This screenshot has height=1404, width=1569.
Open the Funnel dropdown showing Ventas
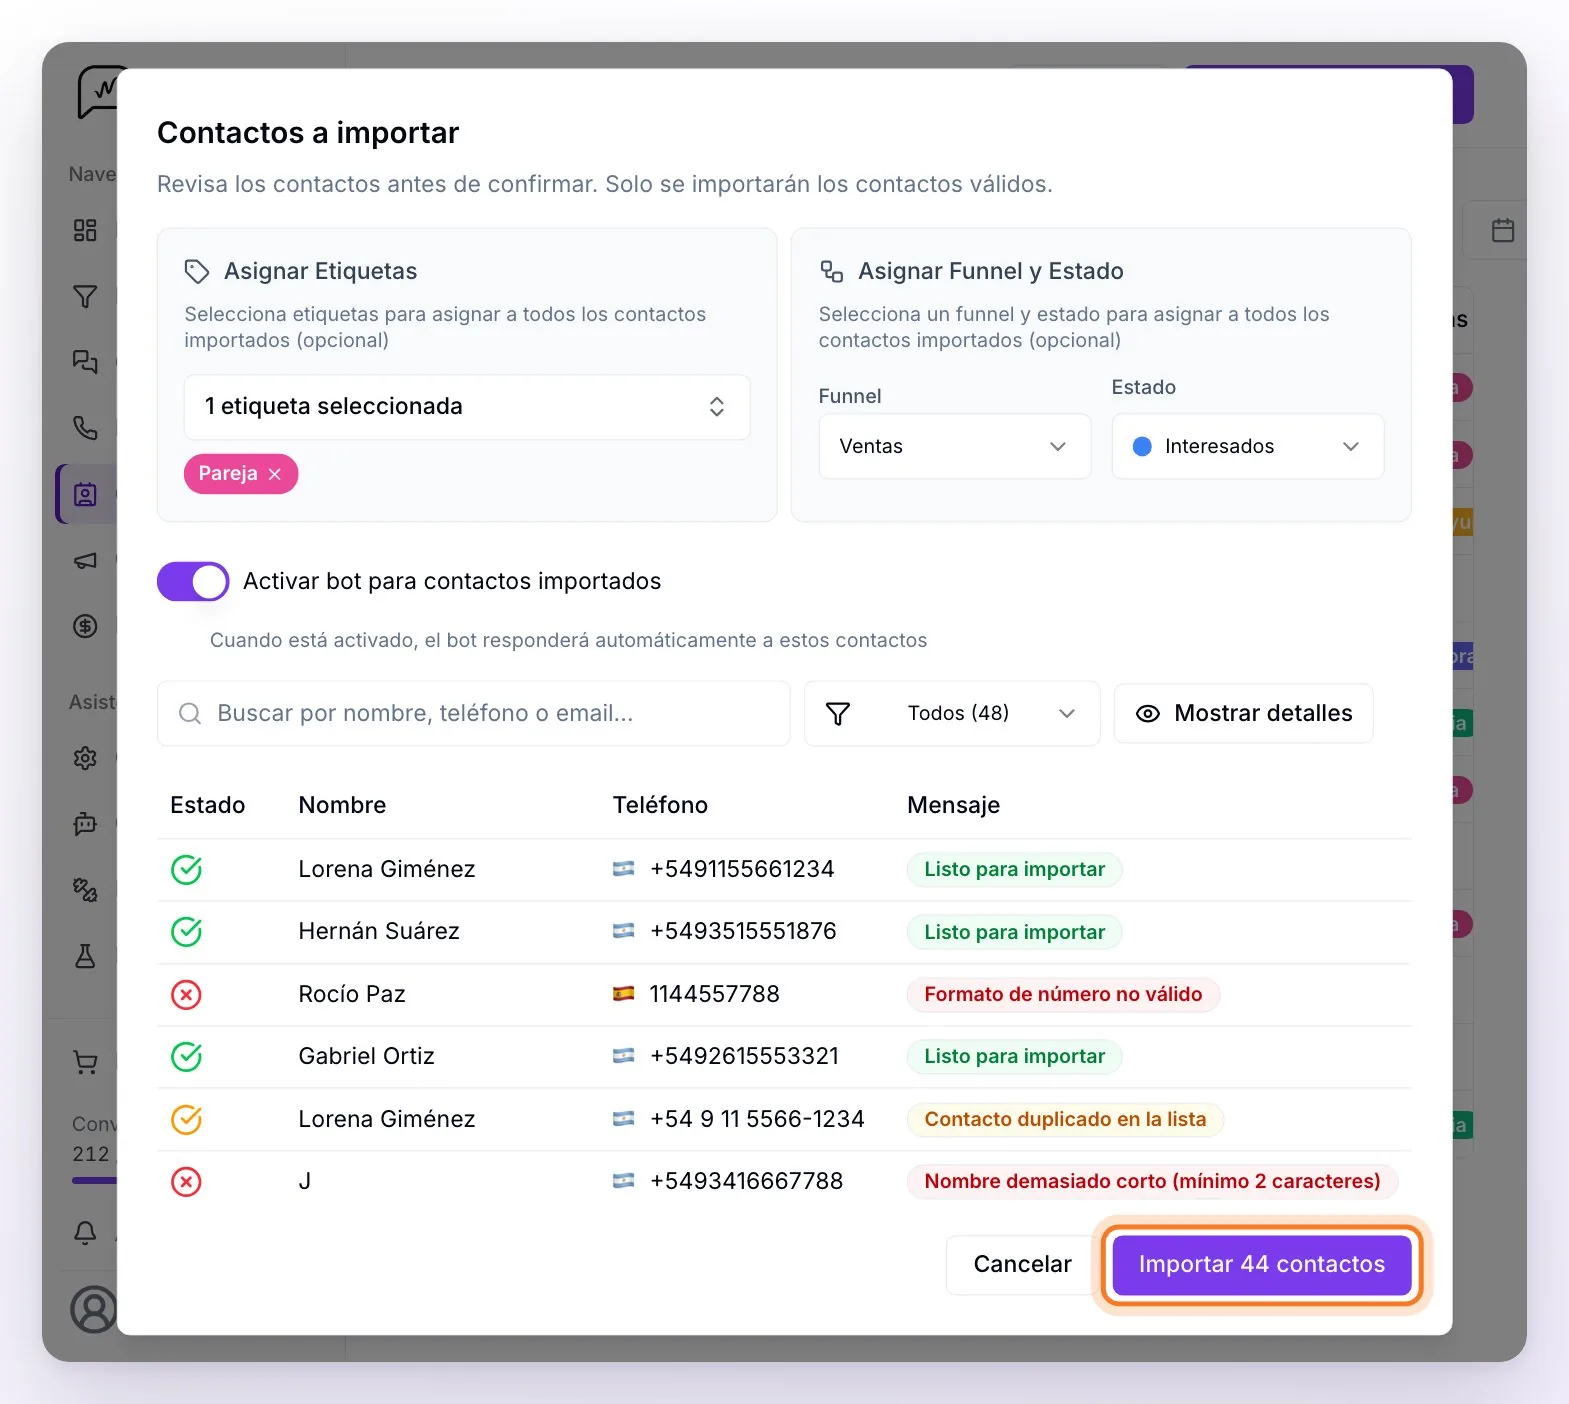954,446
